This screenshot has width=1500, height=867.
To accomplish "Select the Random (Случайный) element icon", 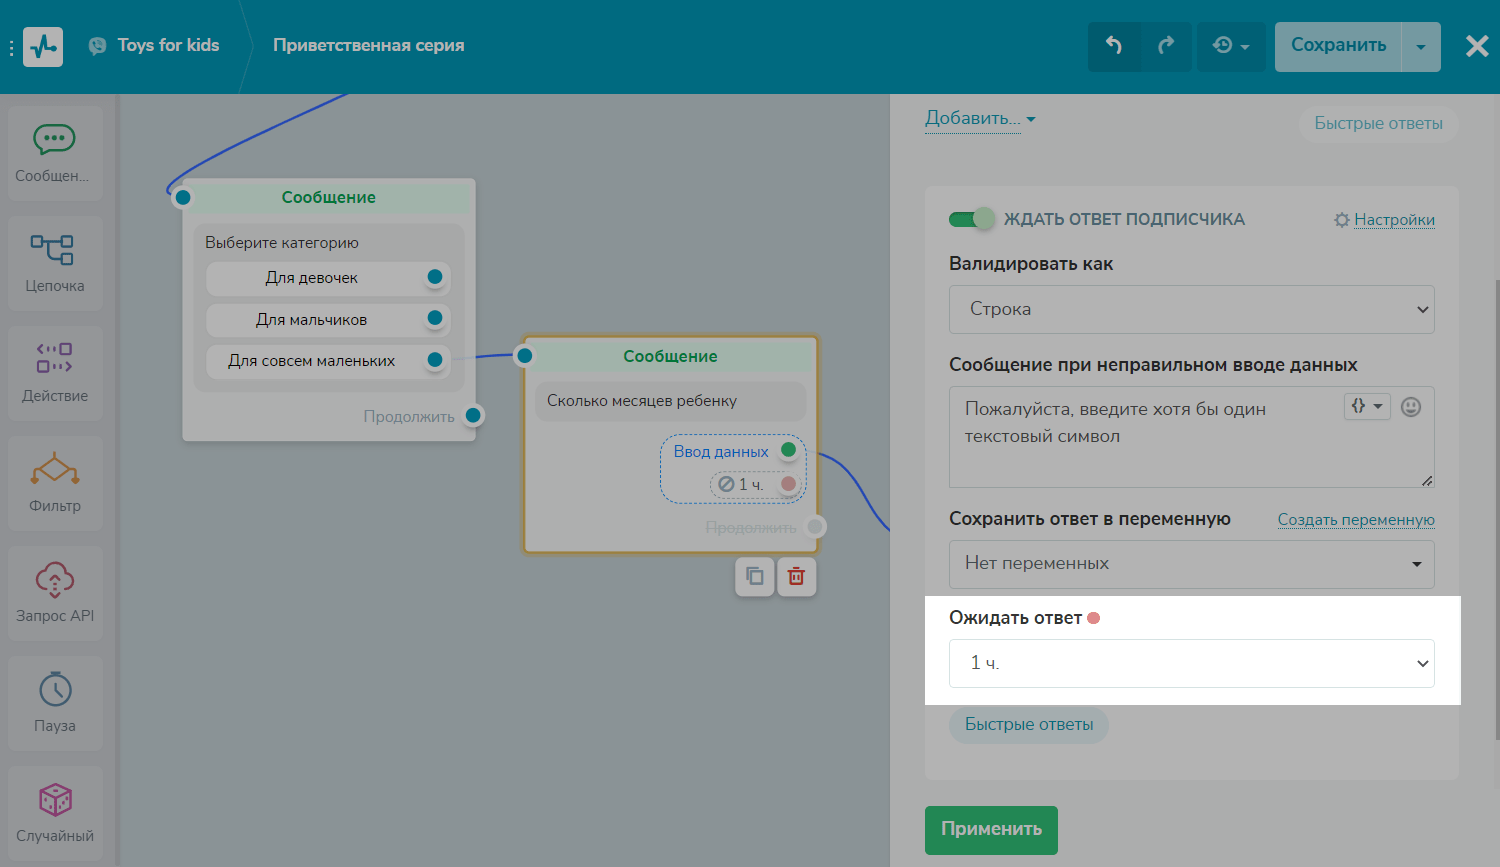I will point(54,800).
